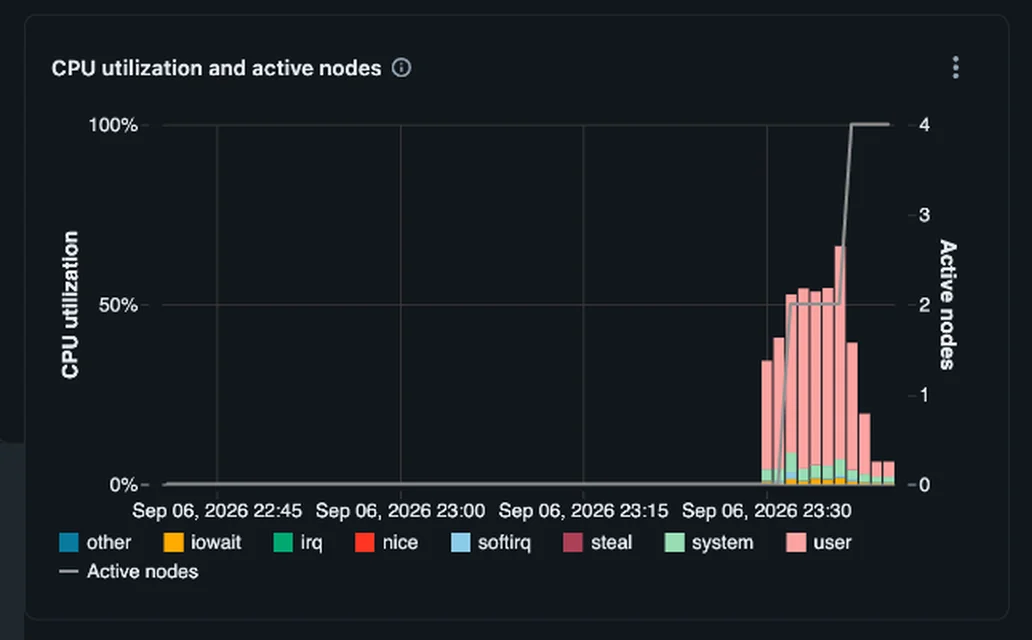Image resolution: width=1032 pixels, height=640 pixels.
Task: Click the 'Sep 06, 2026 23:00' axis label
Action: point(400,511)
